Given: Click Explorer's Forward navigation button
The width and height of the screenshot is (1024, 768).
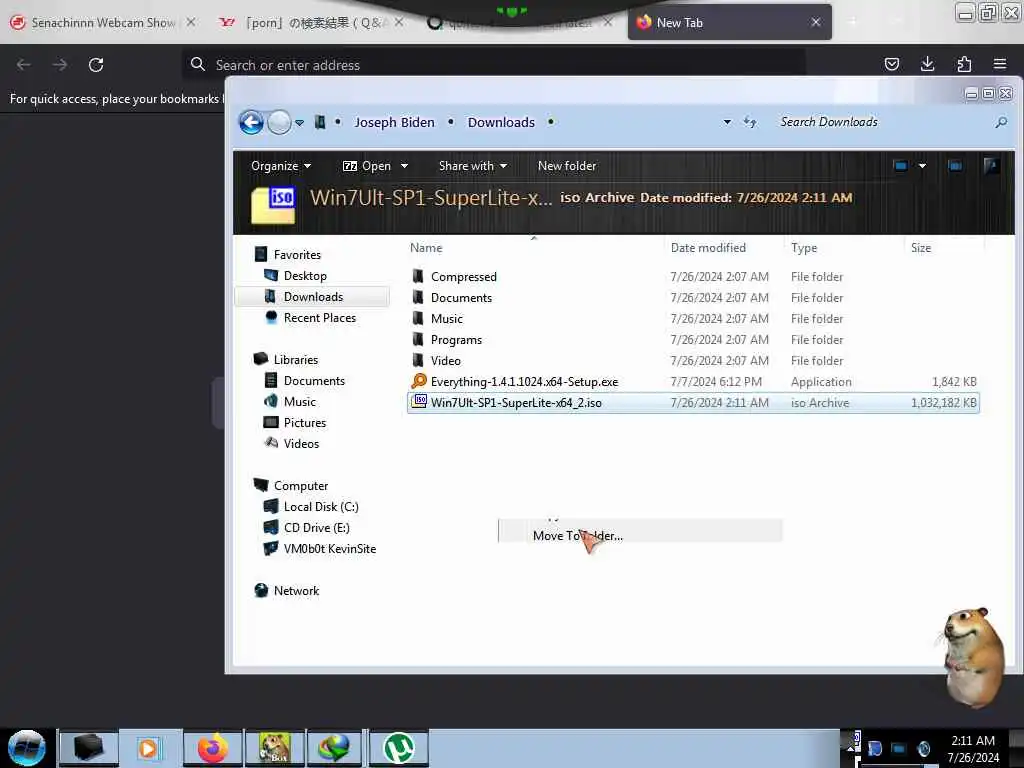Looking at the screenshot, I should pos(280,122).
